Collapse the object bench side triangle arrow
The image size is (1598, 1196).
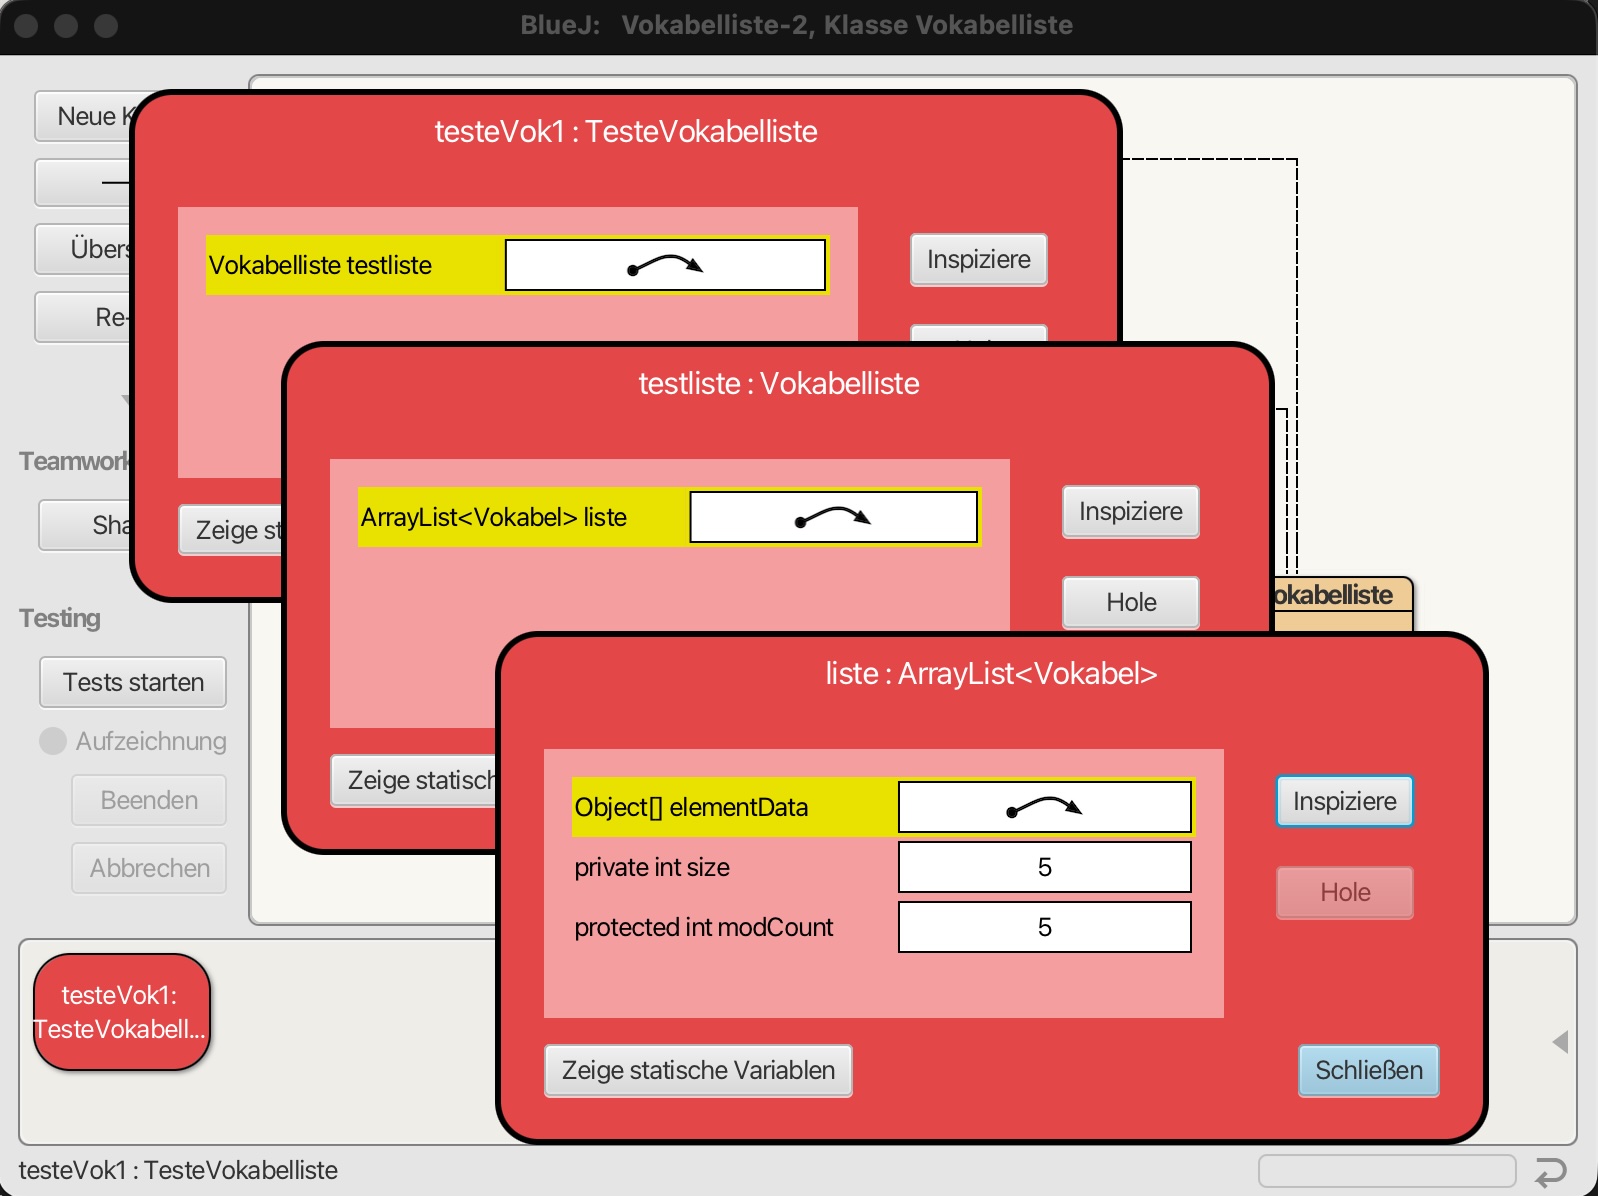click(1560, 1042)
